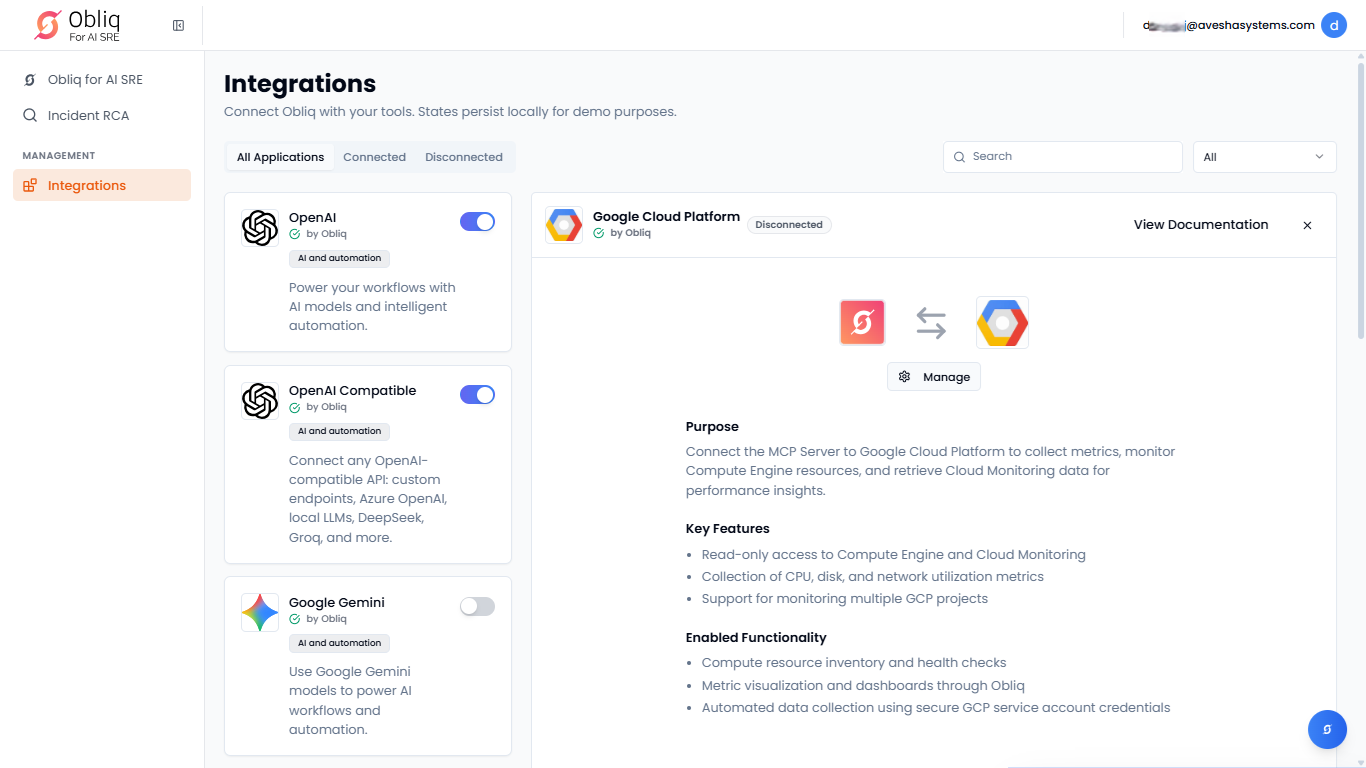Viewport: 1366px width, 768px height.
Task: Click the Manage button
Action: coord(934,377)
